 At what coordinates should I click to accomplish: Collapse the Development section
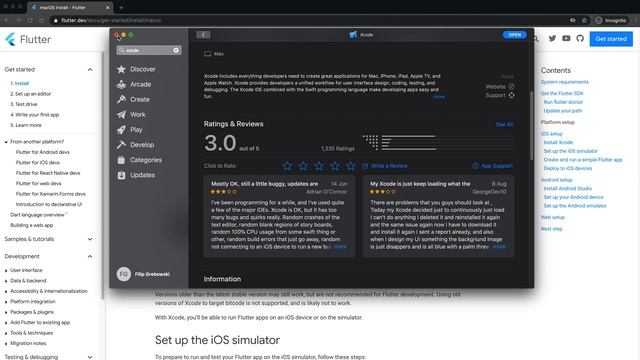(90, 256)
